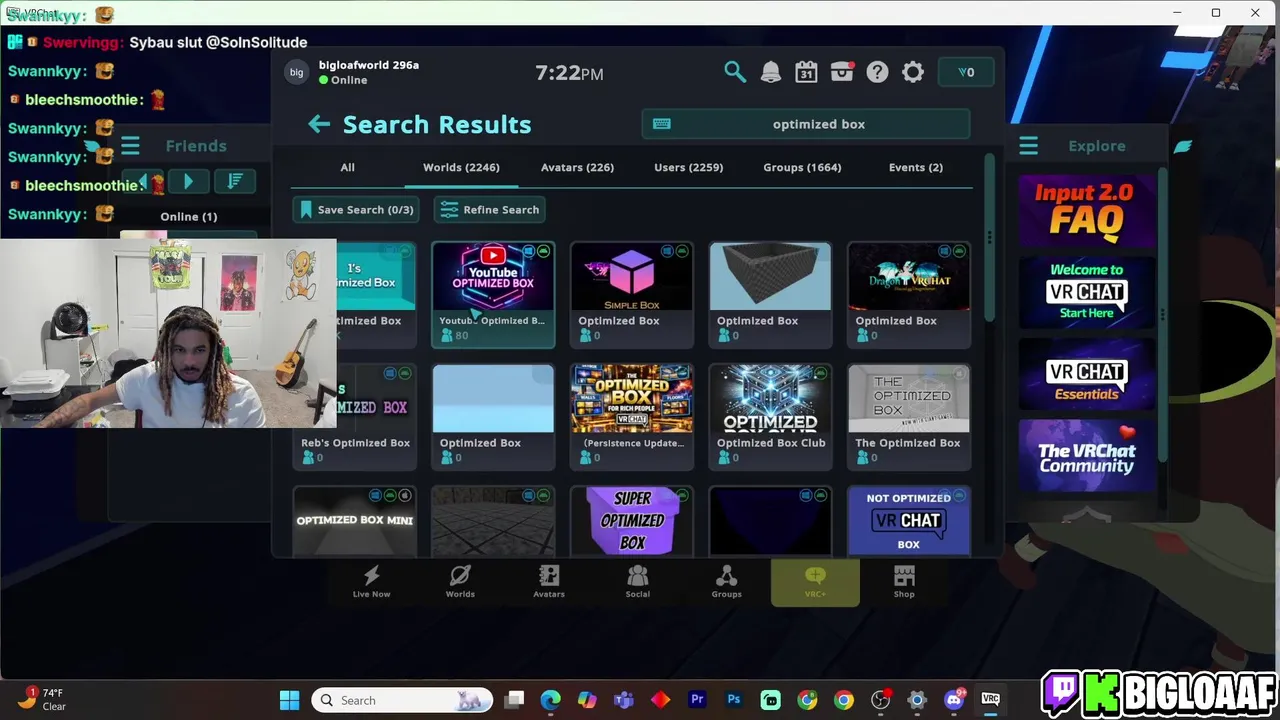
Task: Open Super Optimized Box world
Action: (x=632, y=521)
